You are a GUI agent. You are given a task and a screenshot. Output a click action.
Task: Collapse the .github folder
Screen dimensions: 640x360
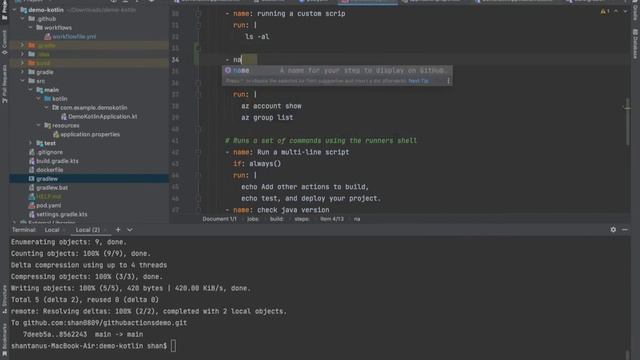point(23,19)
